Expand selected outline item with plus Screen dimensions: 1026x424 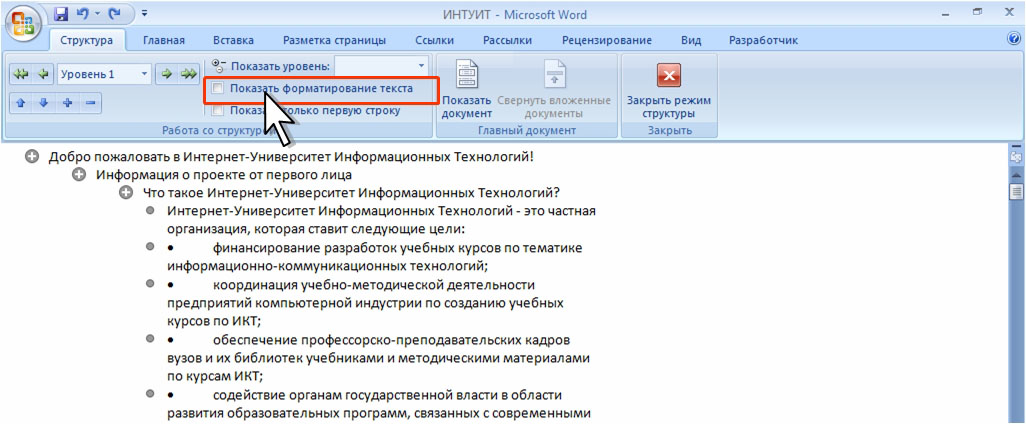67,103
